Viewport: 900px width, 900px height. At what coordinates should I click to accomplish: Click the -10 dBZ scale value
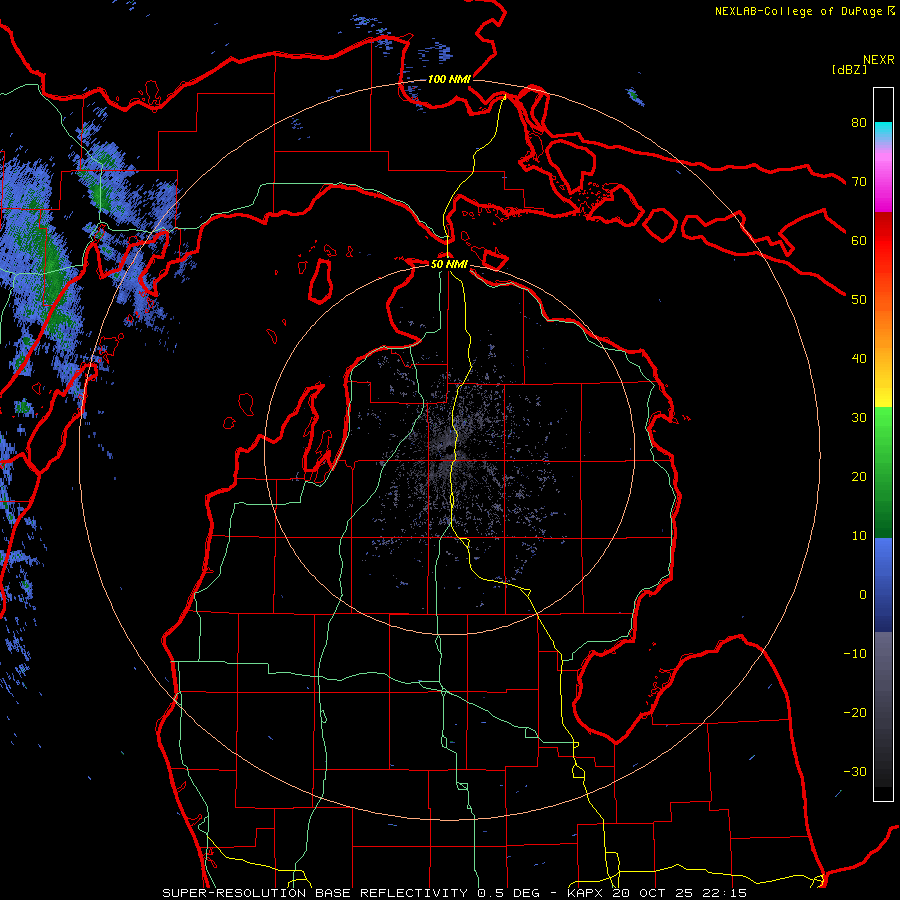point(855,654)
